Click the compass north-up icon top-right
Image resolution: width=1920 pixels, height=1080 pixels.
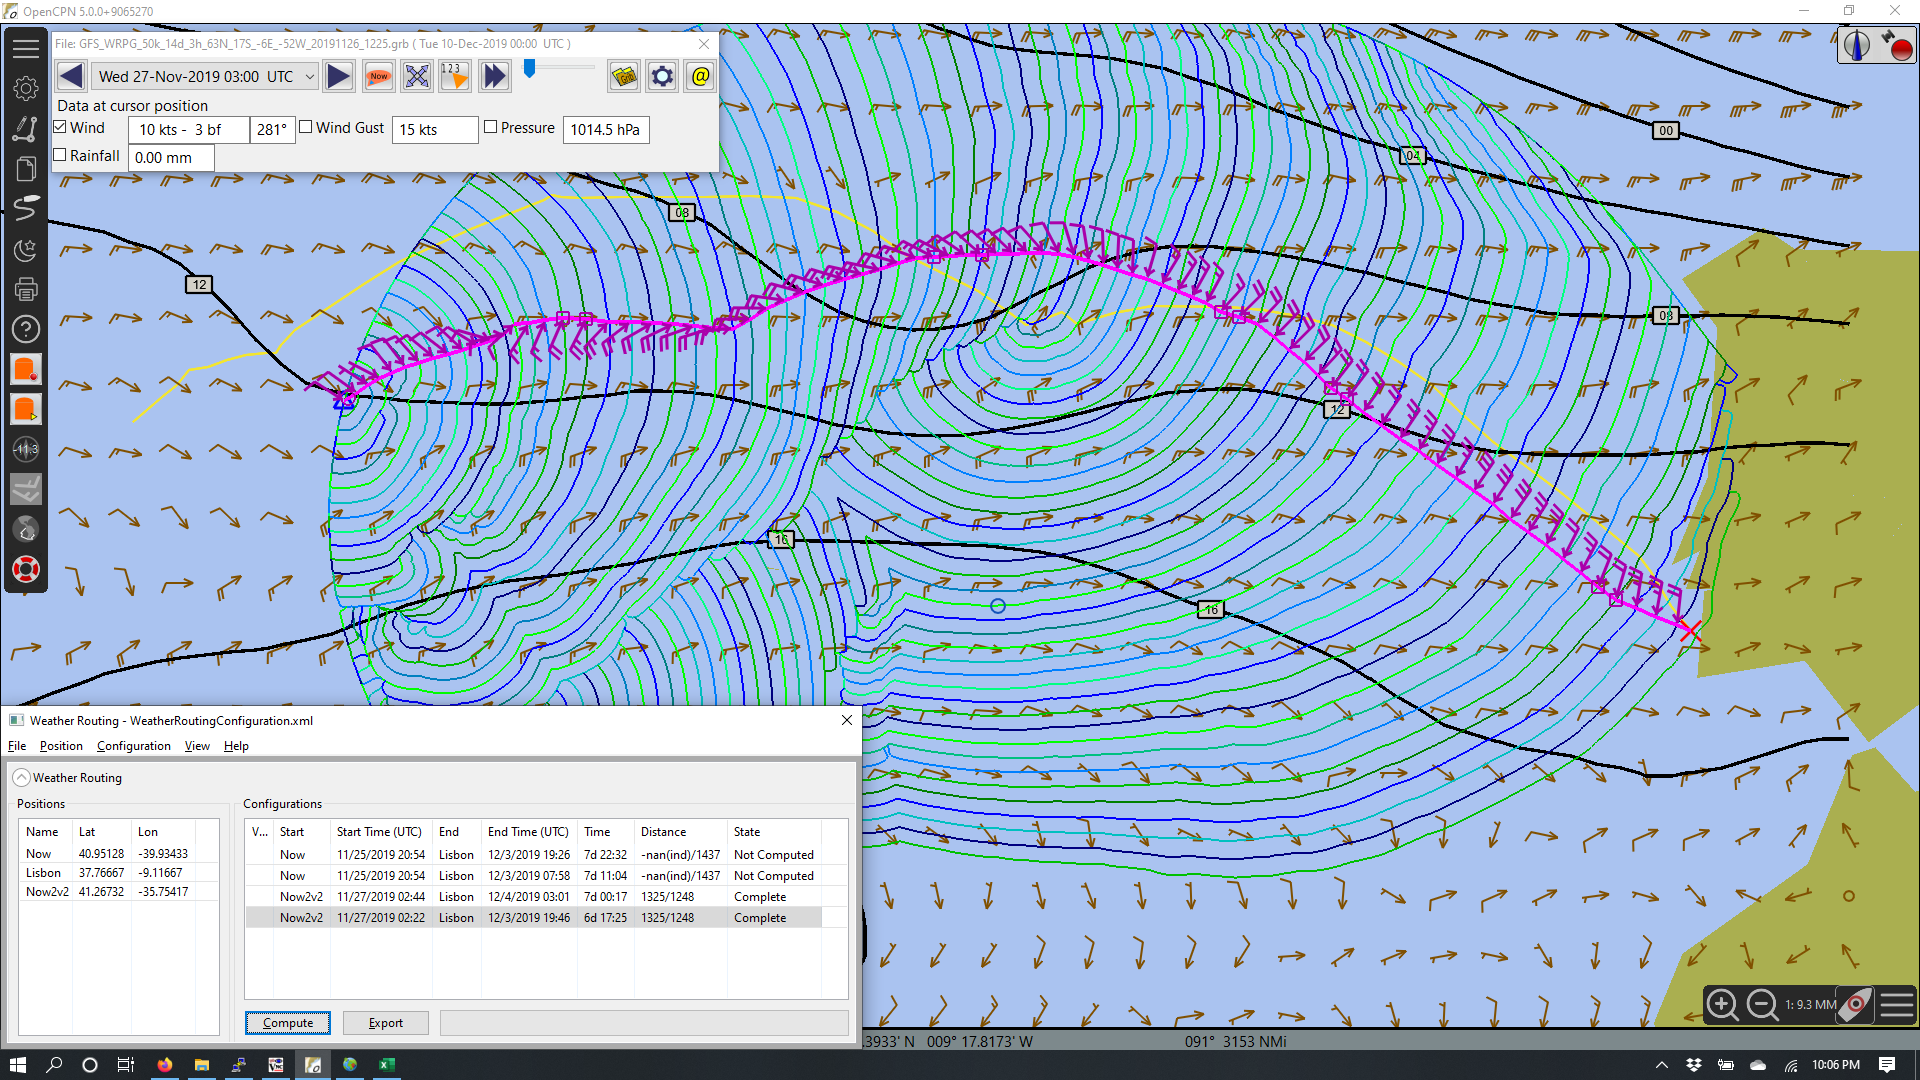click(1857, 46)
